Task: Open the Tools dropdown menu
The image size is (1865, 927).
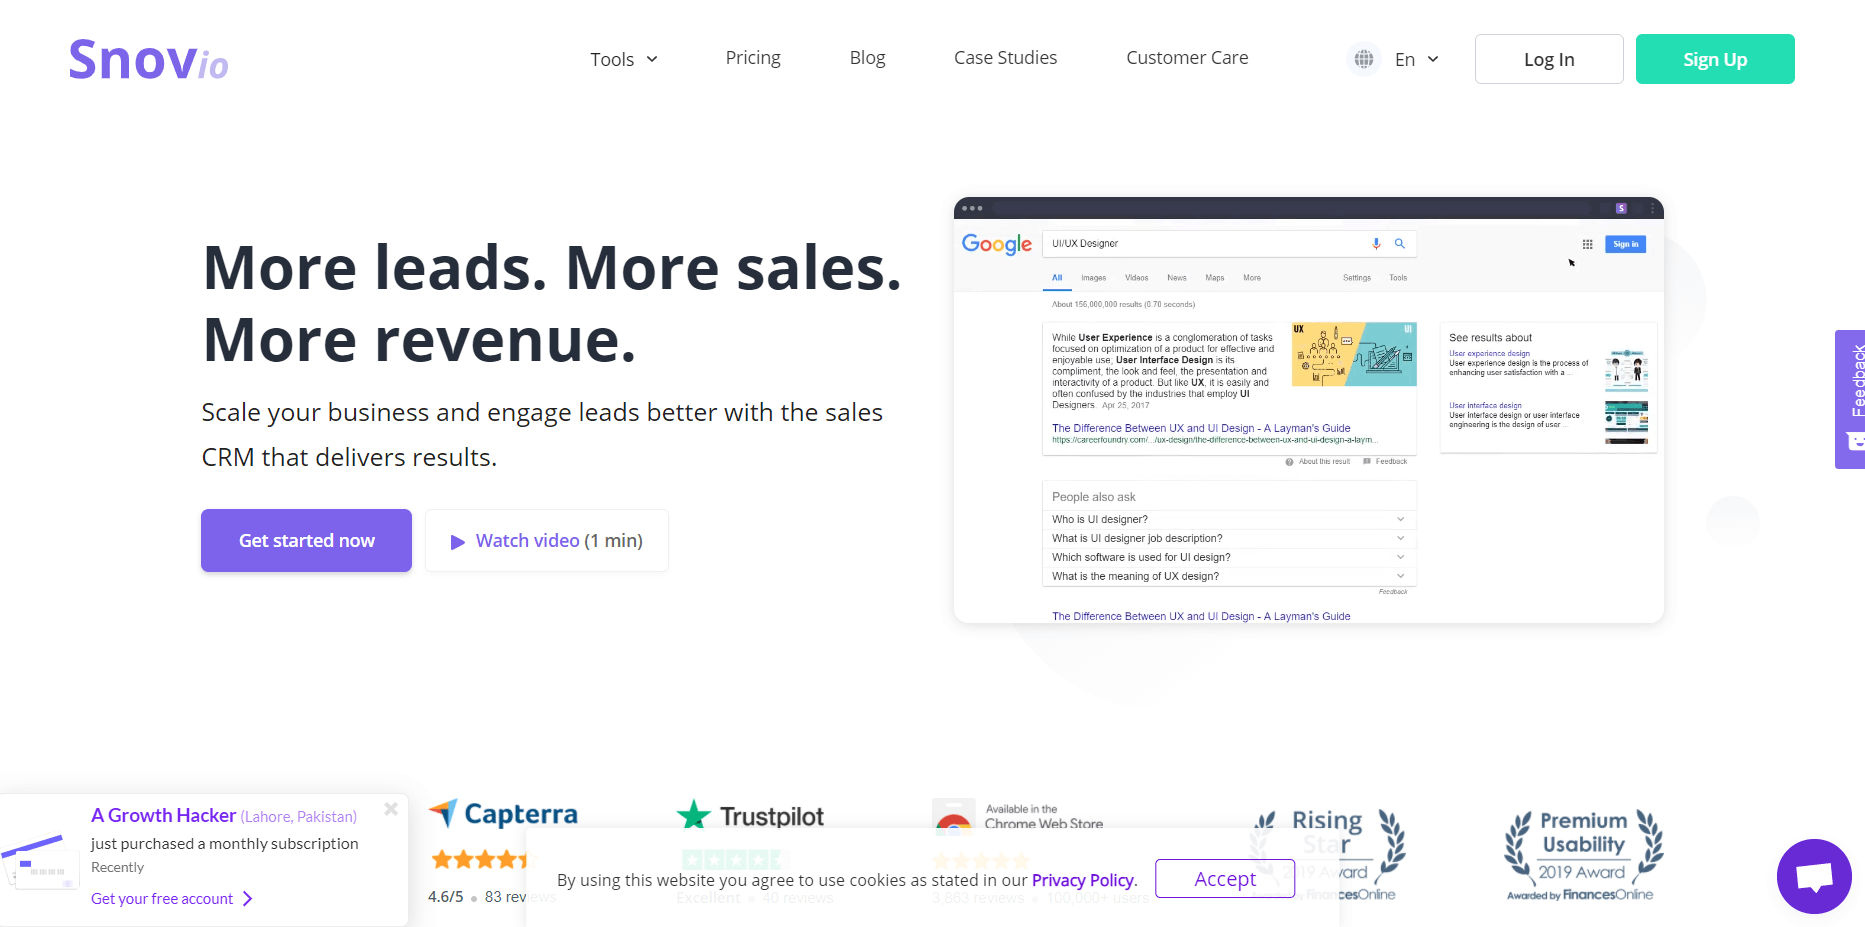Action: (624, 59)
